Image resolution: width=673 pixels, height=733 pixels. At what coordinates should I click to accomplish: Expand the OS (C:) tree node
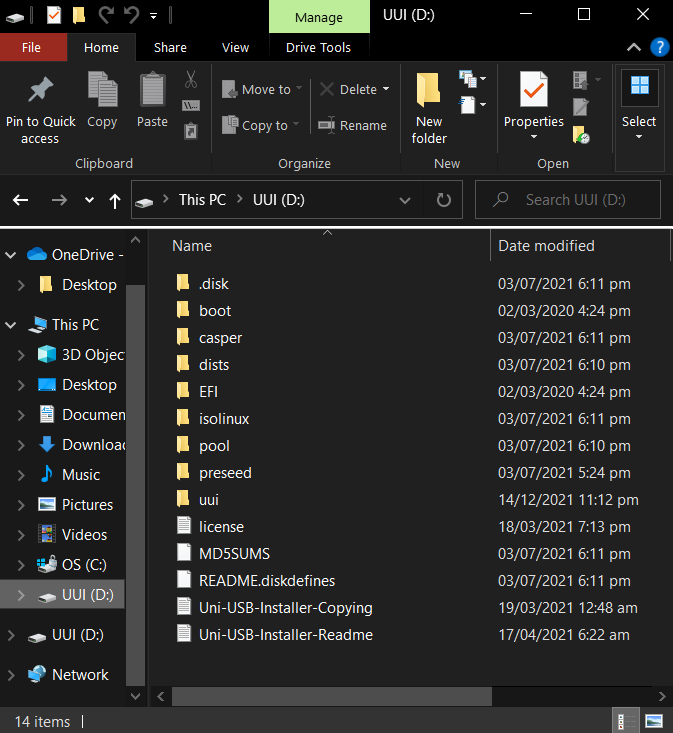[x=22, y=565]
